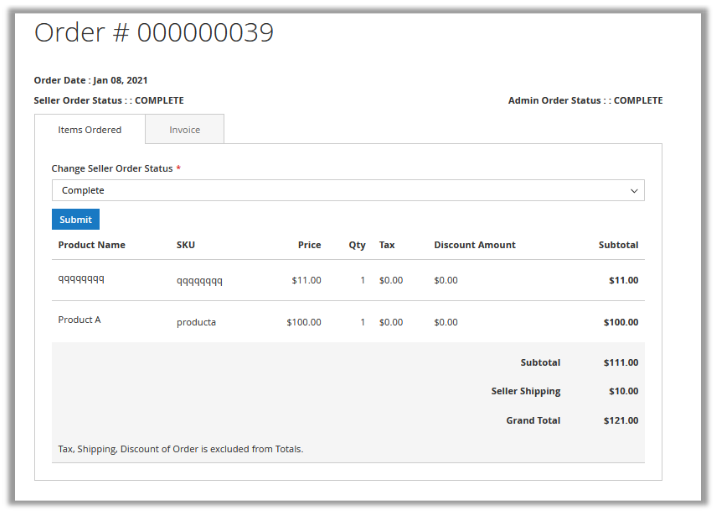Click the Product Name column header
Viewport: 727px width, 514px height.
coord(91,245)
